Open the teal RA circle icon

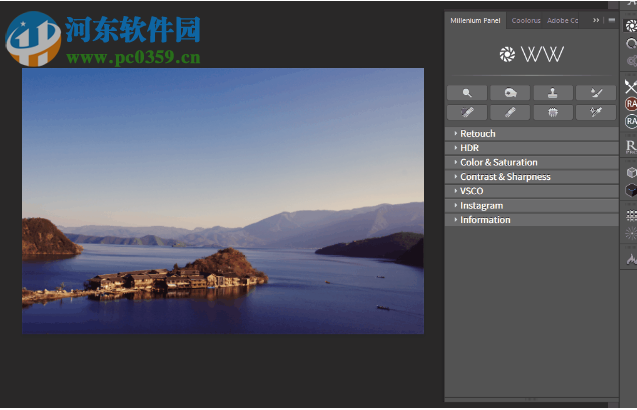[x=631, y=121]
